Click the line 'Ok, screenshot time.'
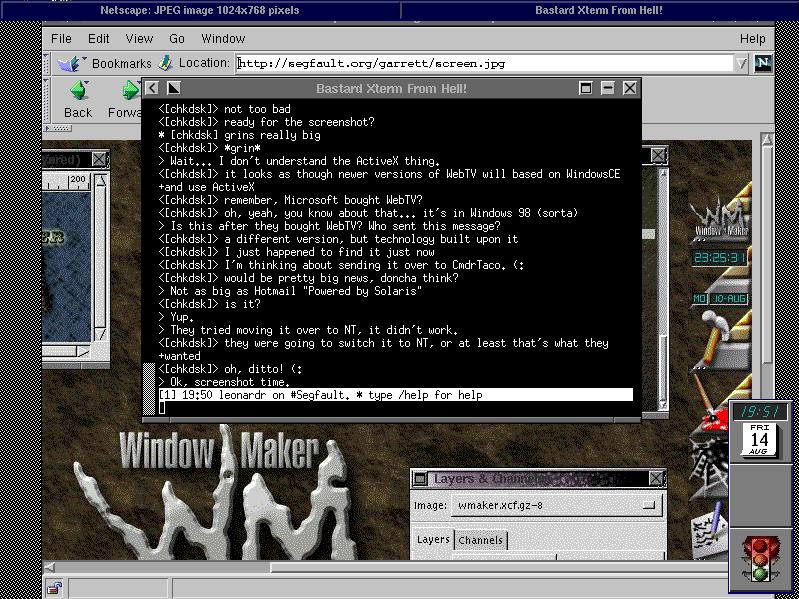Image resolution: width=799 pixels, height=599 pixels. click(x=224, y=382)
